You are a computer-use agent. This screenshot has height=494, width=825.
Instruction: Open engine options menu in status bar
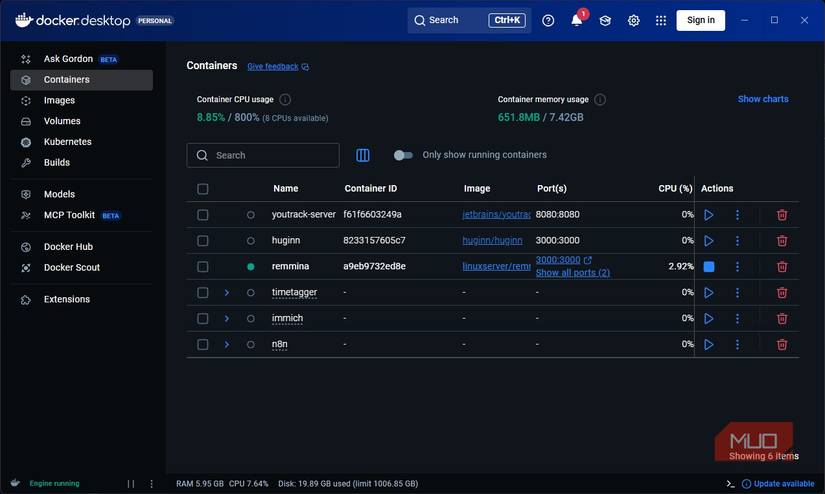point(152,483)
